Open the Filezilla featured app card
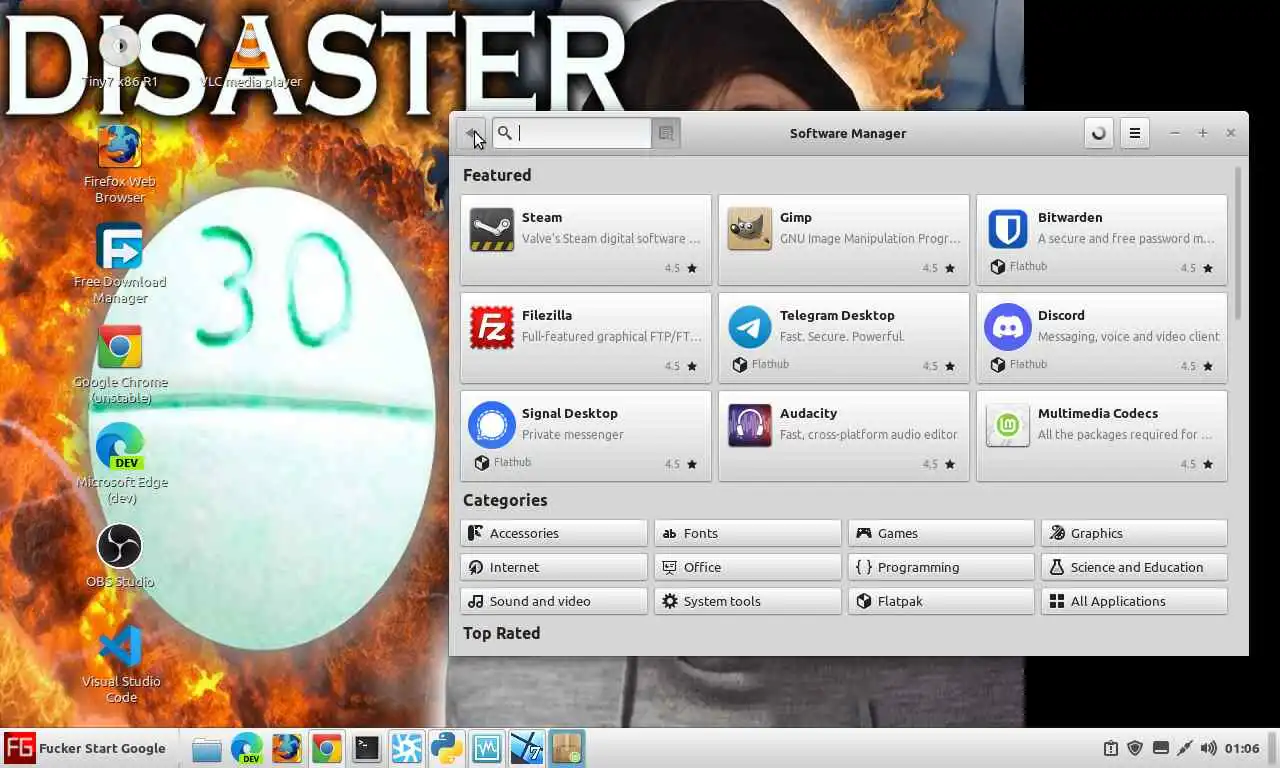The width and height of the screenshot is (1280, 768). 586,338
